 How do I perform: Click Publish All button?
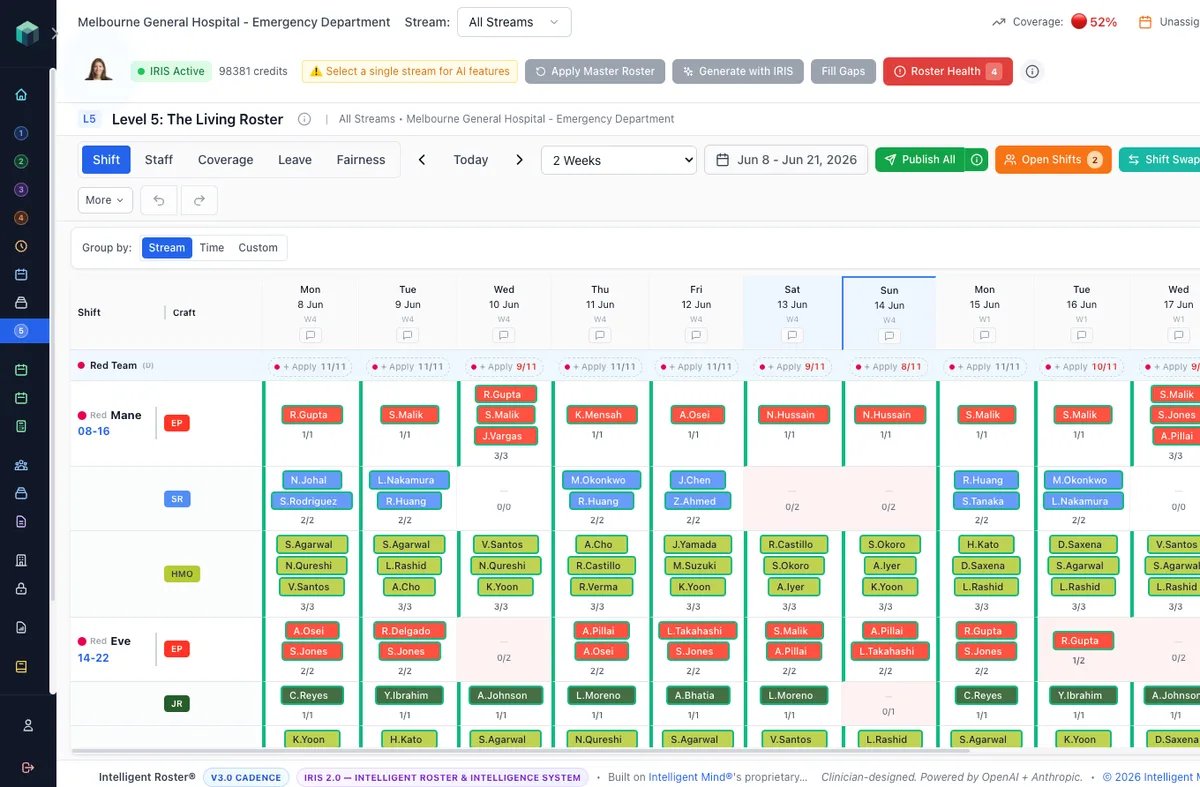[x=920, y=159]
